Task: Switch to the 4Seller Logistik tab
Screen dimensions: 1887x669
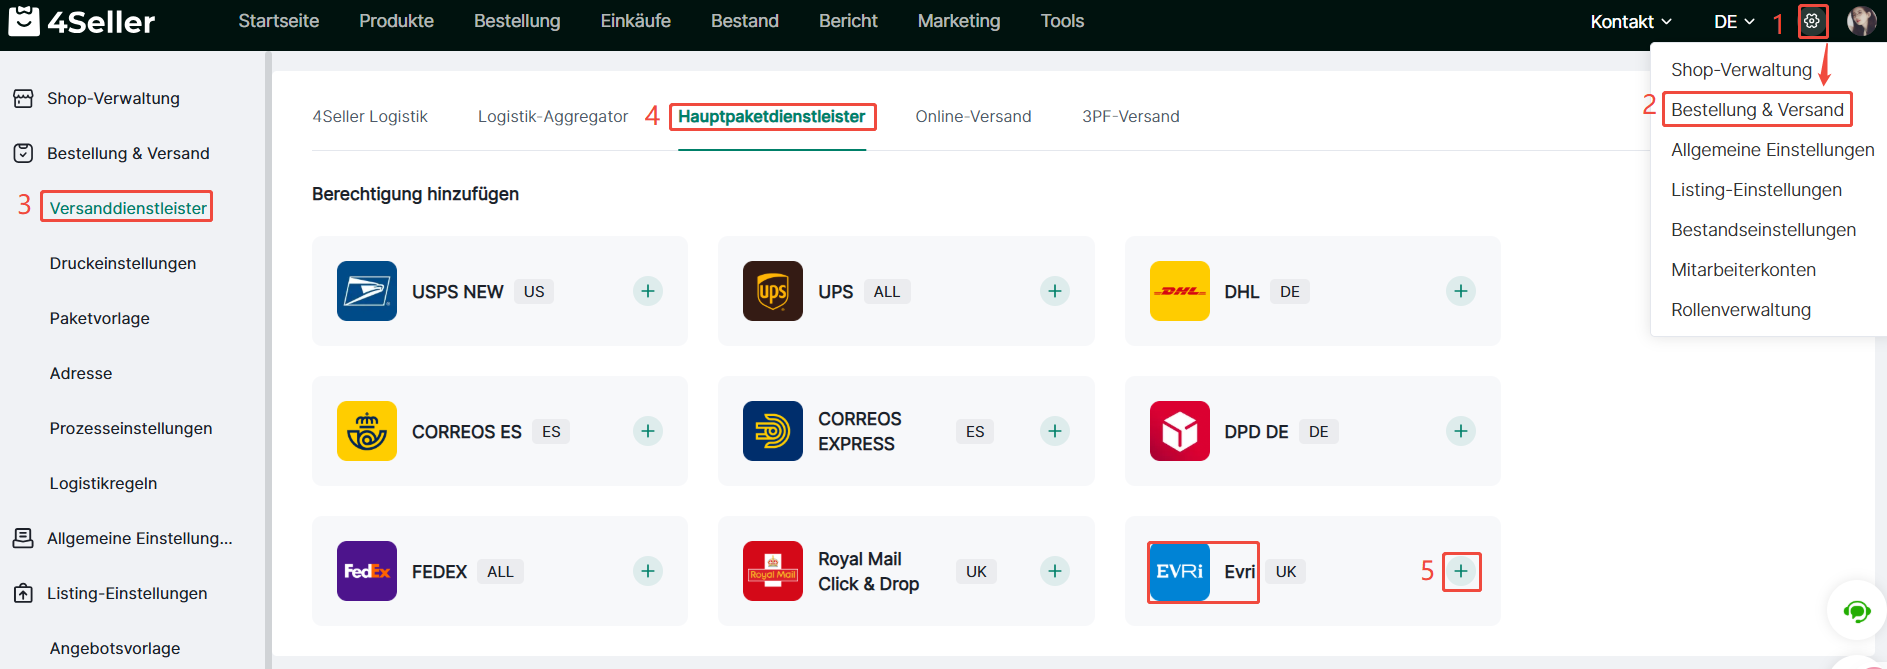Action: [x=370, y=116]
